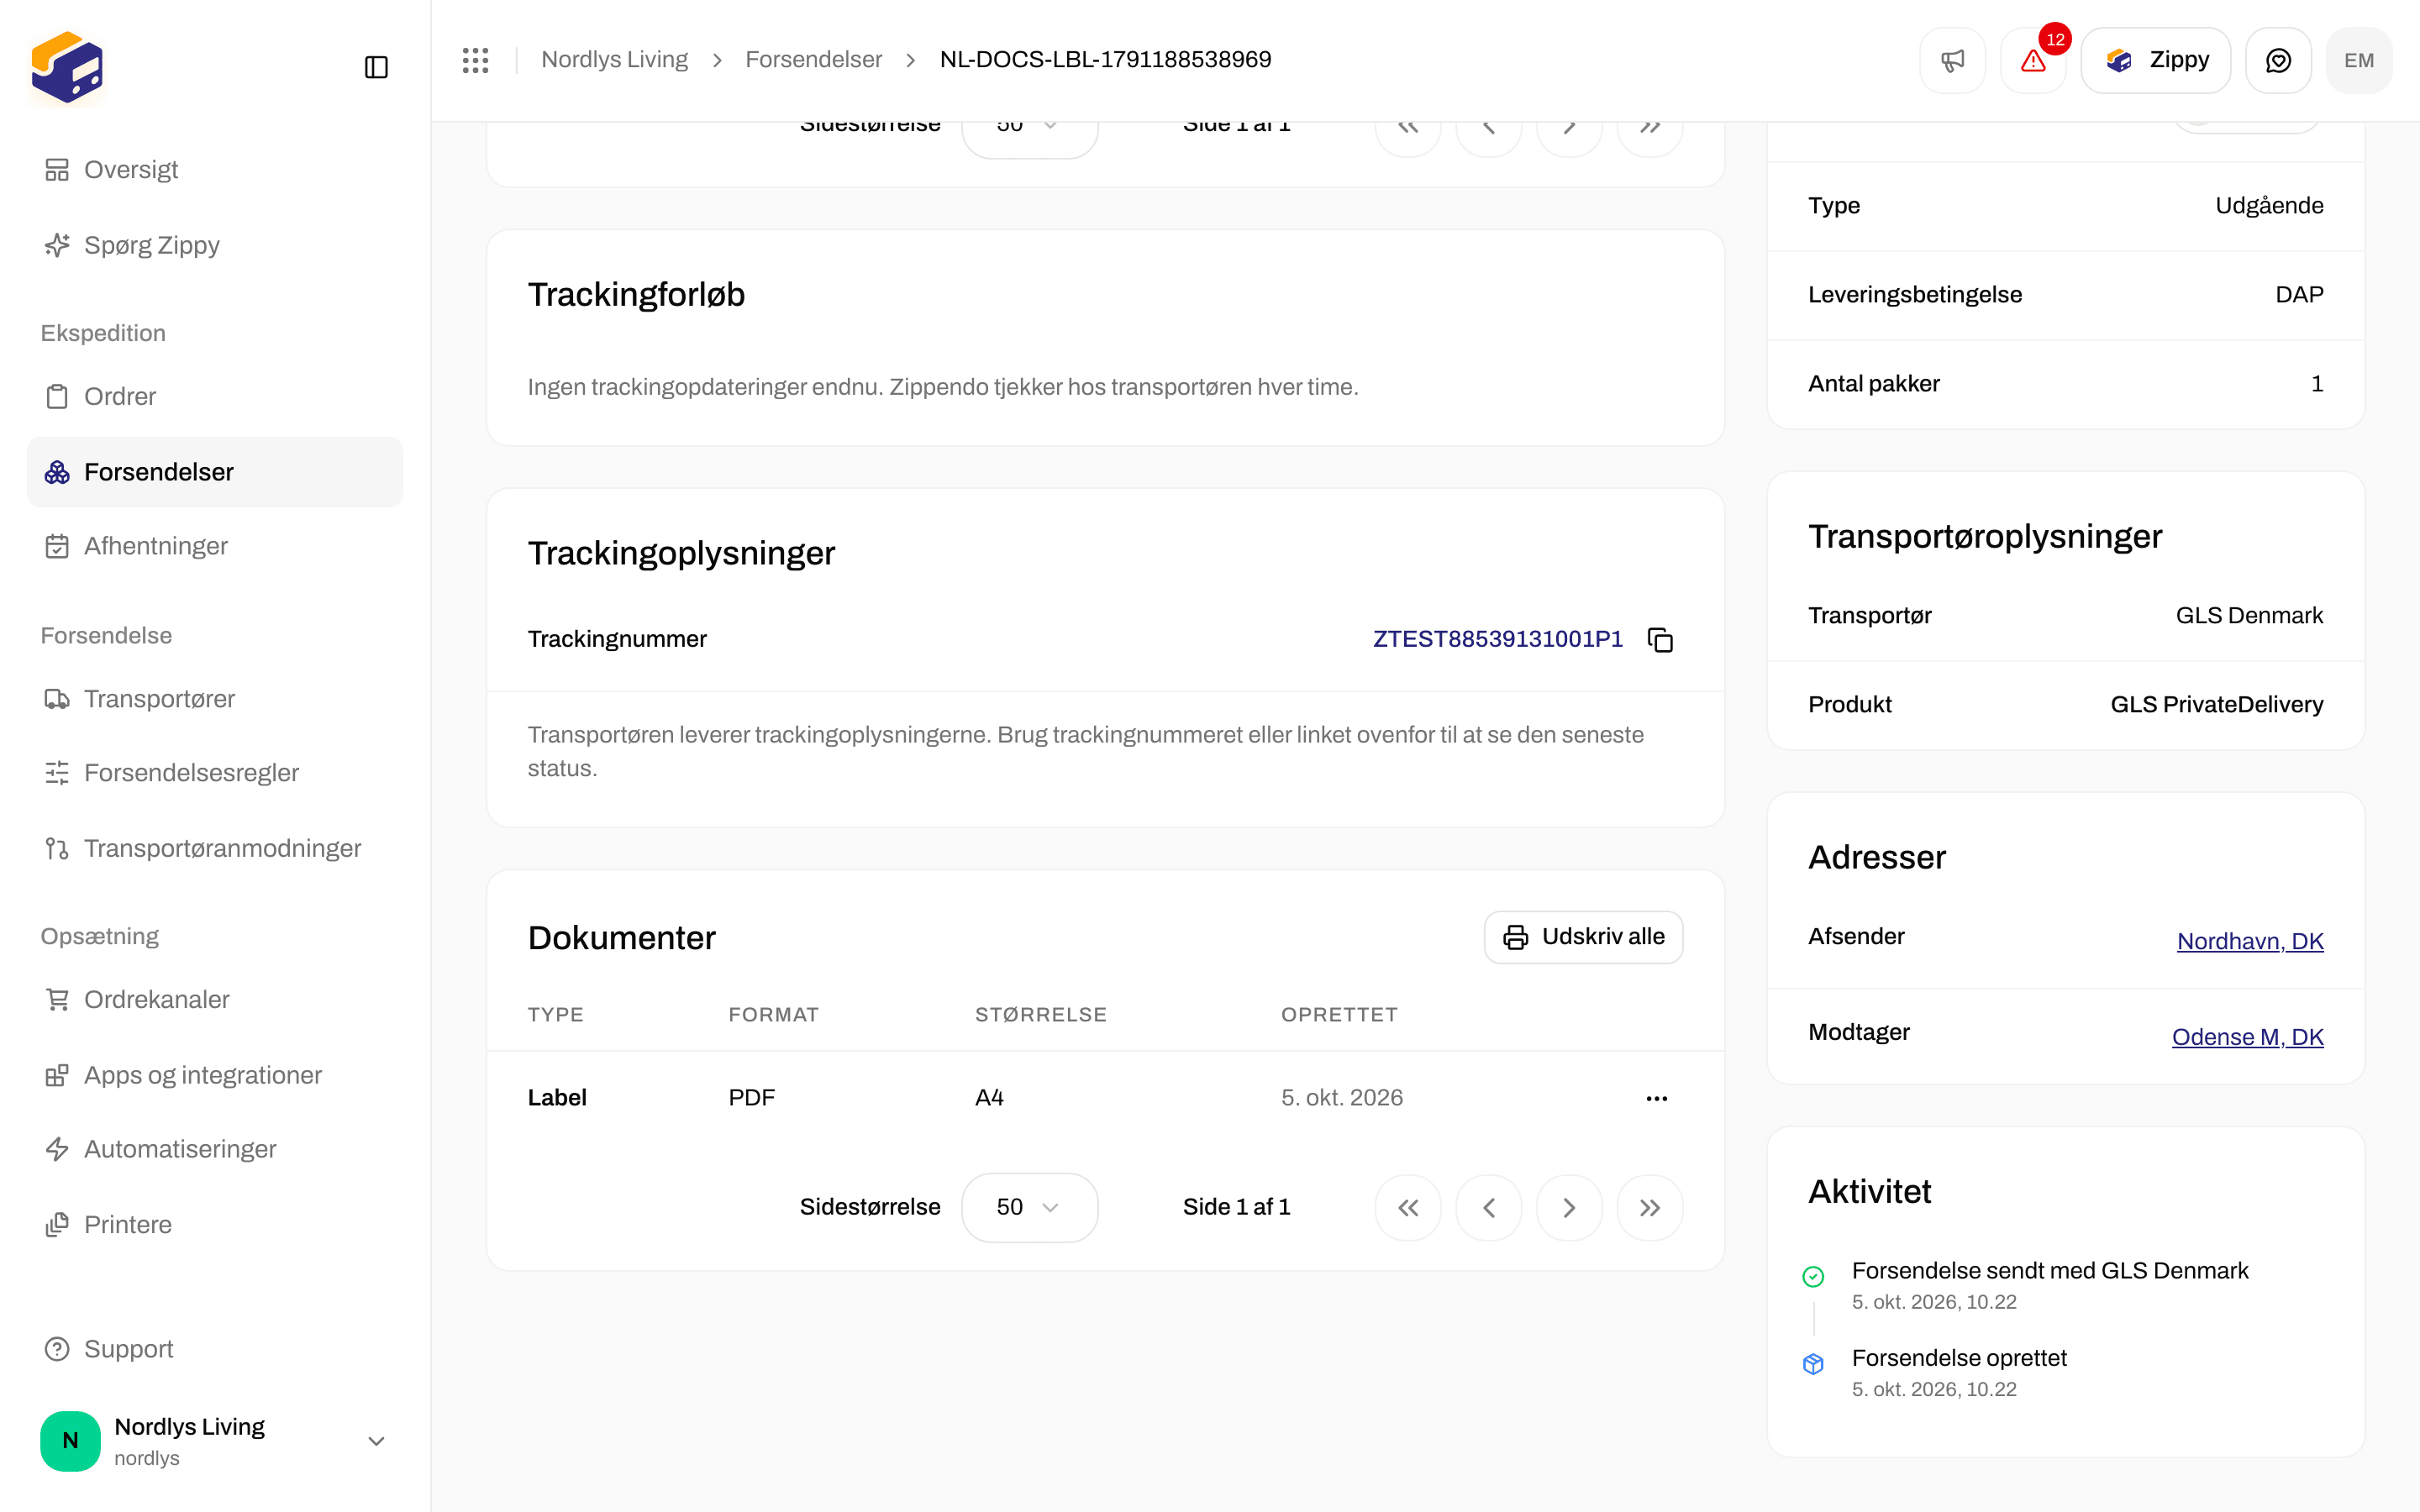Screen dimensions: 2420x1512
Task: Print all documents with Udskriv alle
Action: [x=1583, y=937]
